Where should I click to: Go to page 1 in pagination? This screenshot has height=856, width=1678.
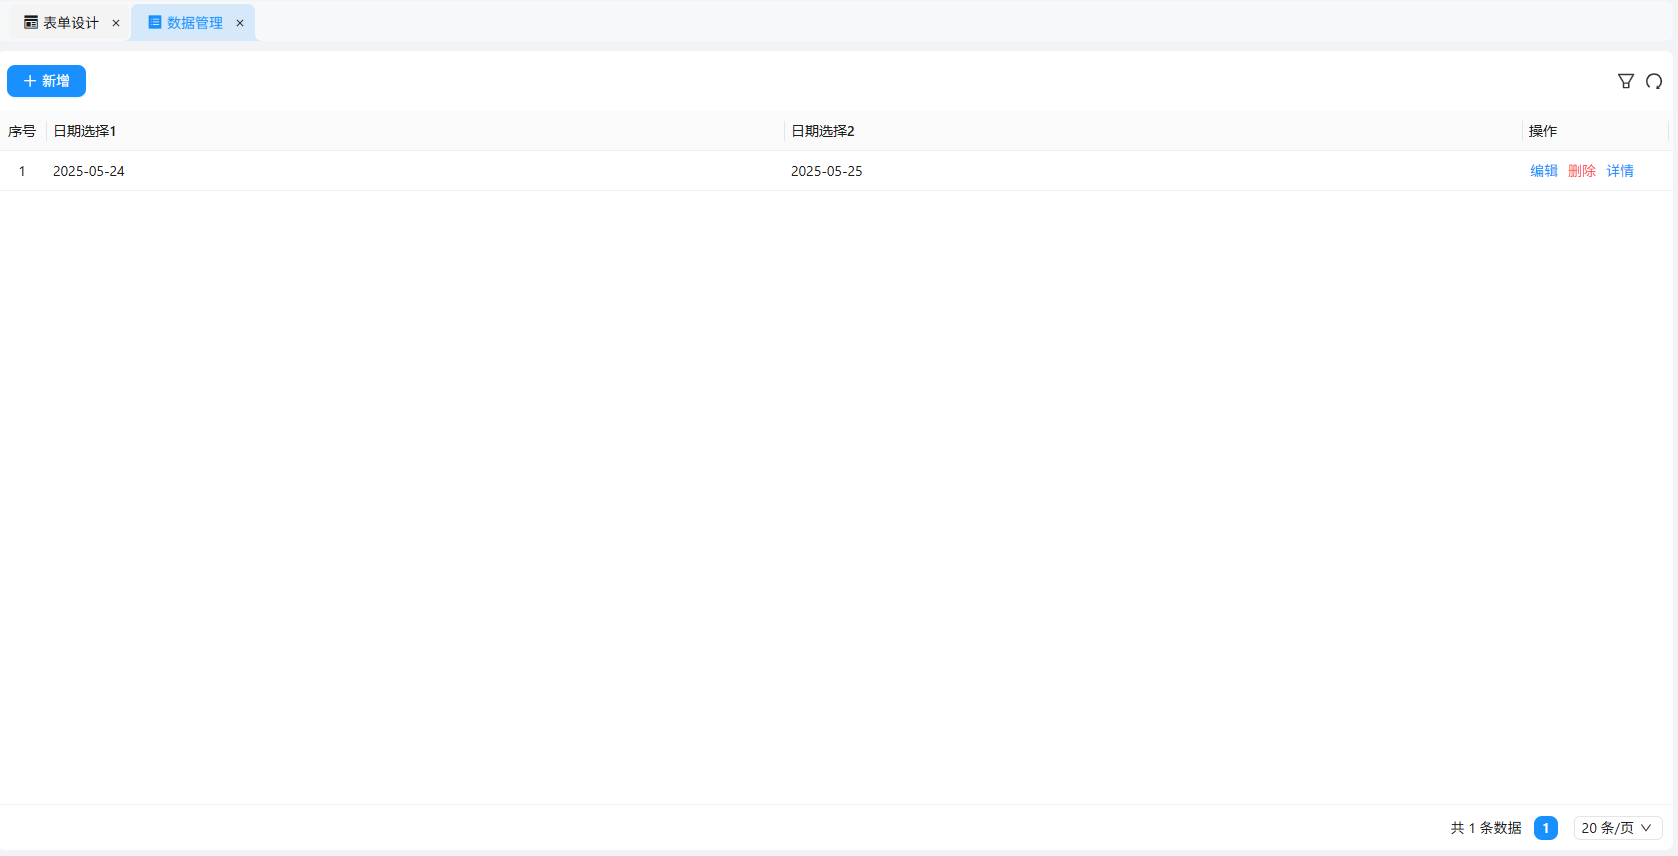click(x=1546, y=828)
